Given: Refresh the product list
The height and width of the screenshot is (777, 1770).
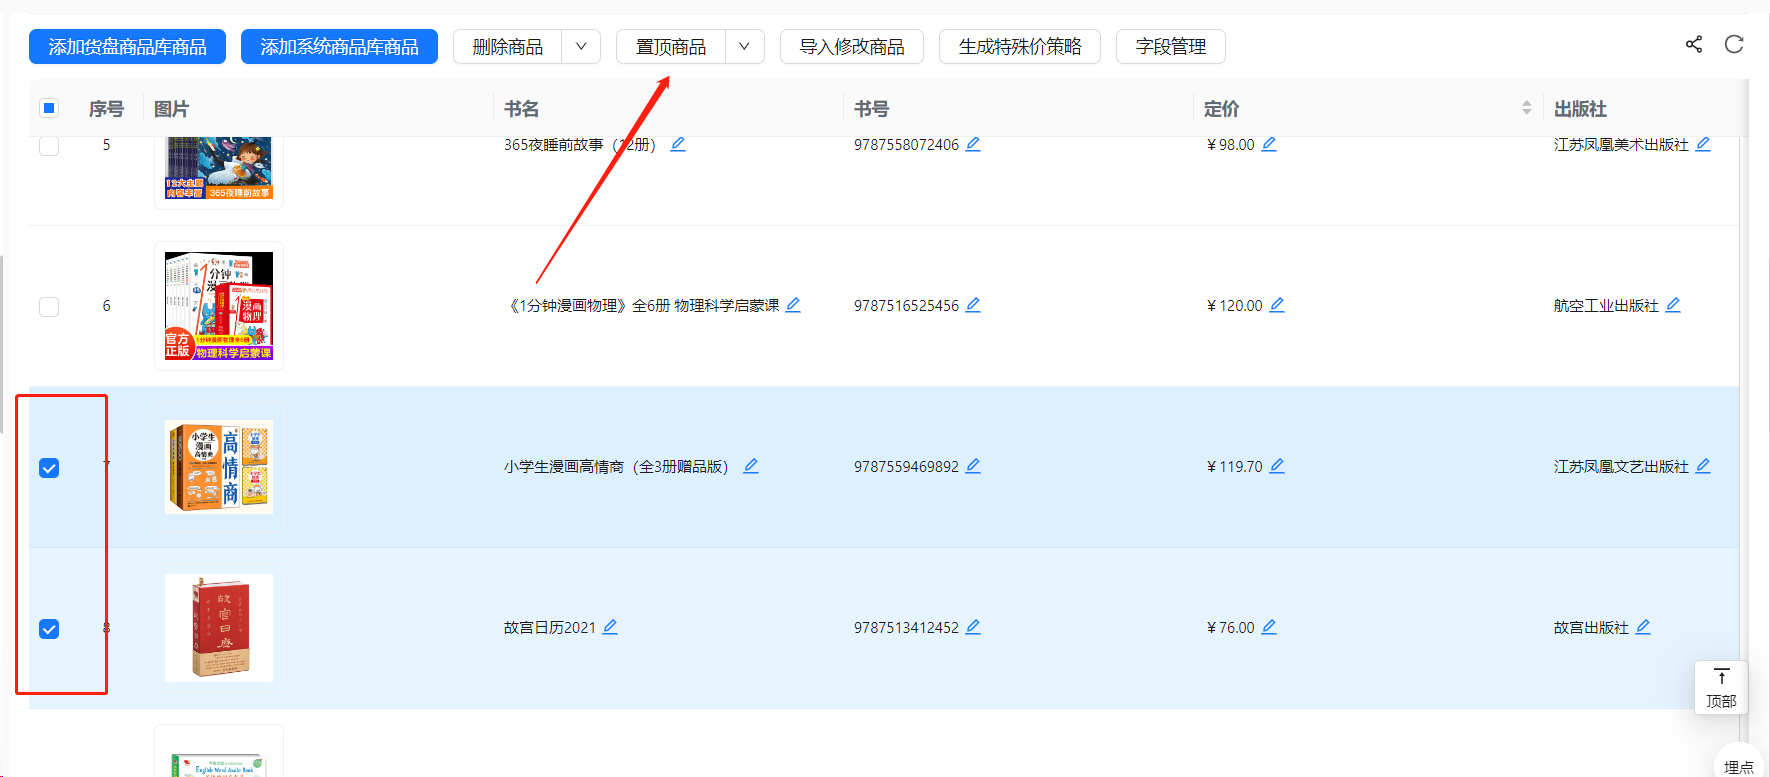Looking at the screenshot, I should click(x=1734, y=44).
